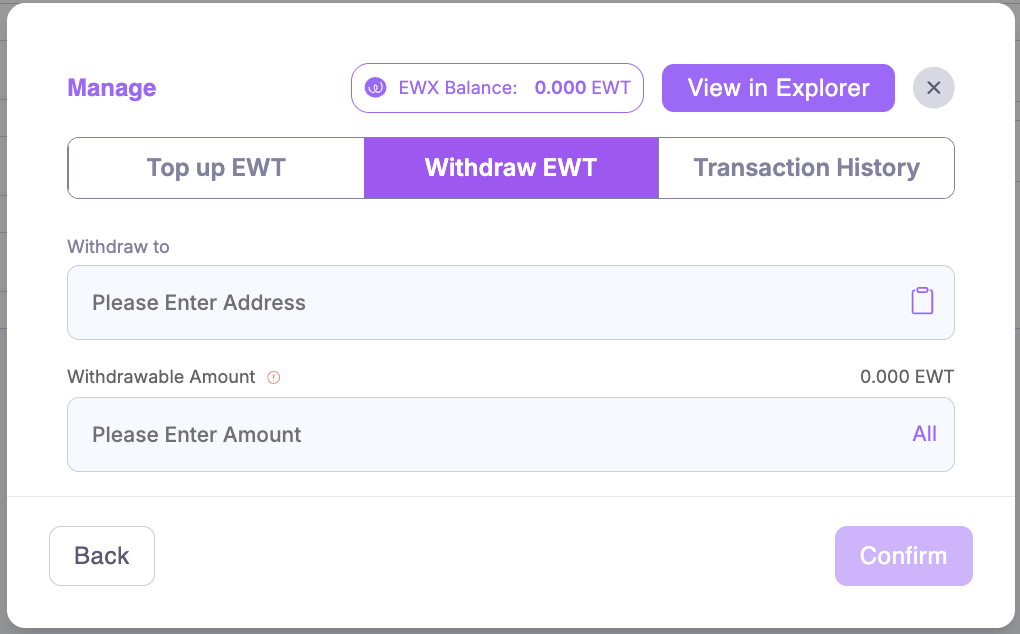Click the Manage heading
1020x634 pixels.
tap(112, 88)
